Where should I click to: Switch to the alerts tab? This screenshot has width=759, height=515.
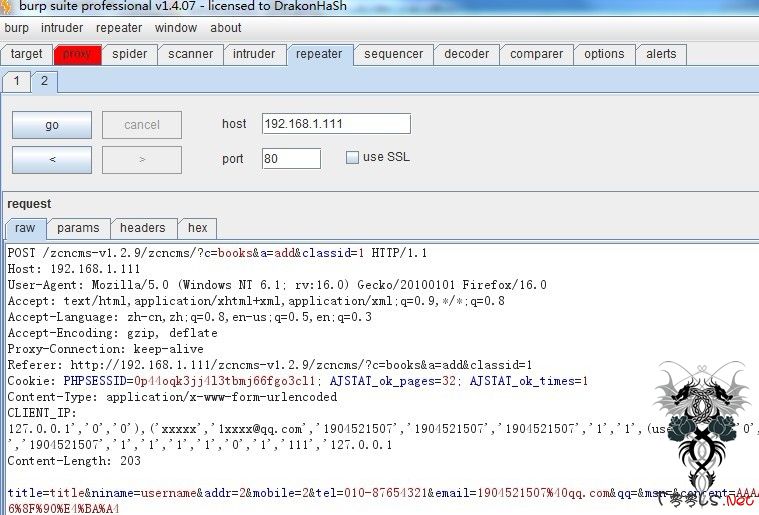[x=661, y=54]
